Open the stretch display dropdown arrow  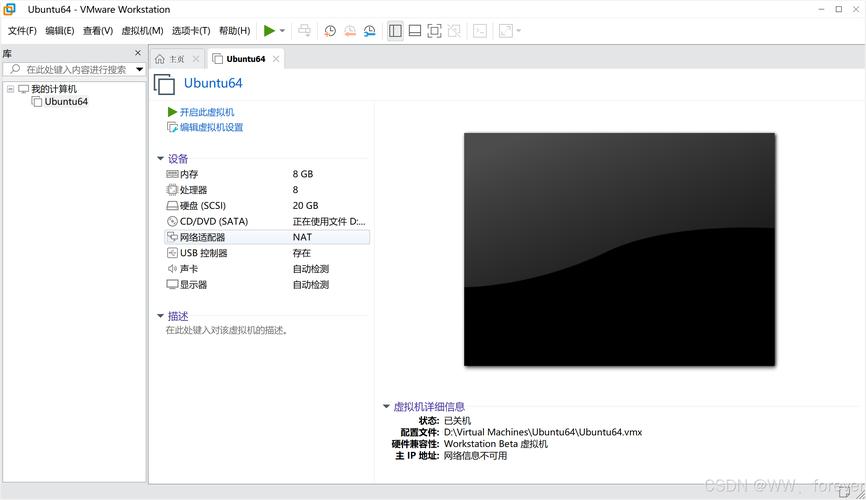(x=519, y=31)
